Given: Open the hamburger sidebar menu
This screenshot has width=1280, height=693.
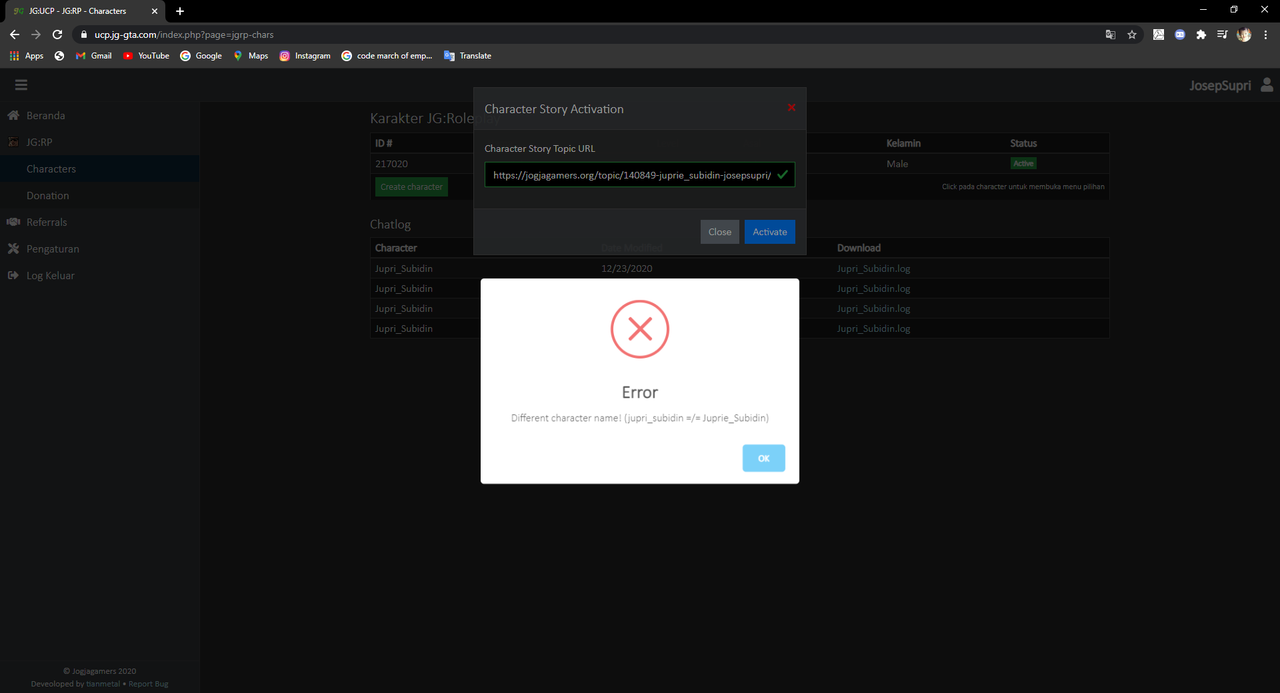Looking at the screenshot, I should [x=21, y=85].
